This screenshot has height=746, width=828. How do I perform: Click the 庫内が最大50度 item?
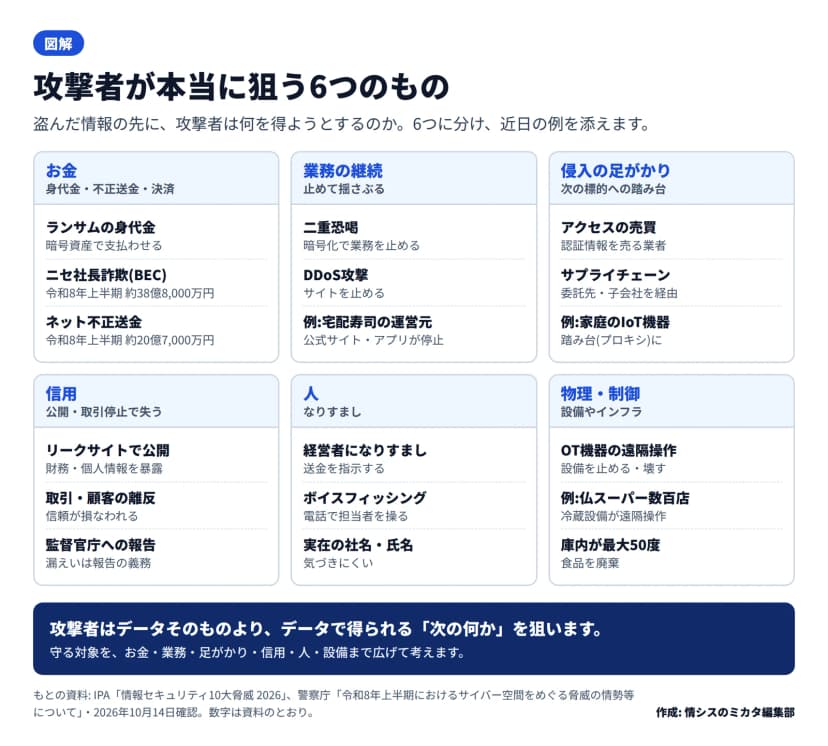pos(610,545)
